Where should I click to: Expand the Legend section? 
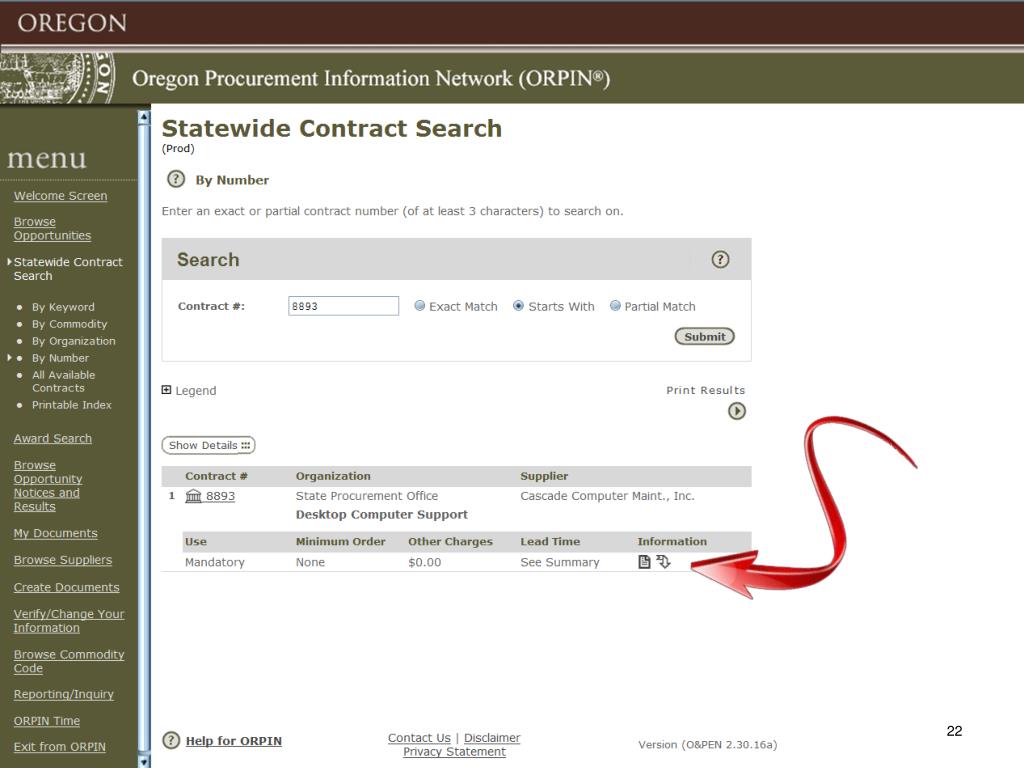pyautogui.click(x=167, y=390)
